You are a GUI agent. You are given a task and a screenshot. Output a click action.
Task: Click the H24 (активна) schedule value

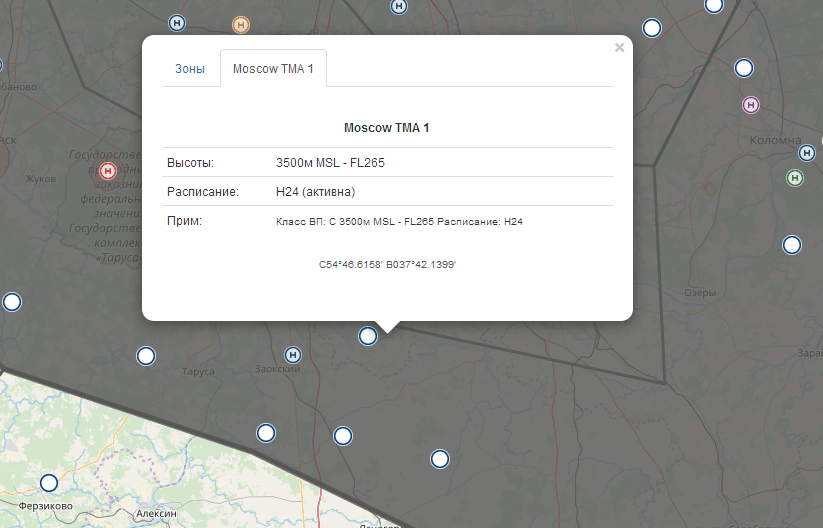pyautogui.click(x=315, y=191)
